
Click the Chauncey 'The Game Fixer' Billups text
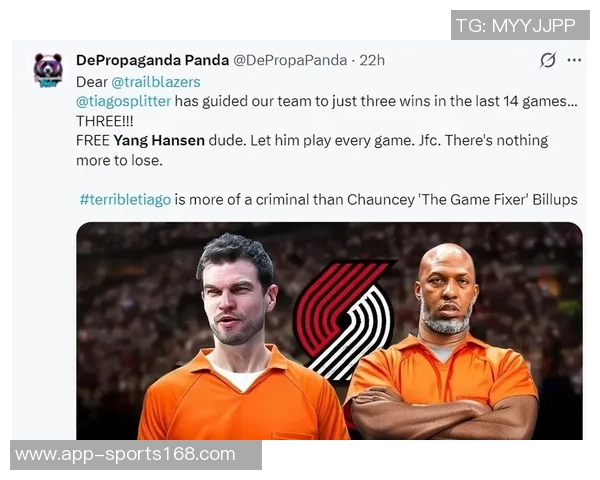(462, 200)
